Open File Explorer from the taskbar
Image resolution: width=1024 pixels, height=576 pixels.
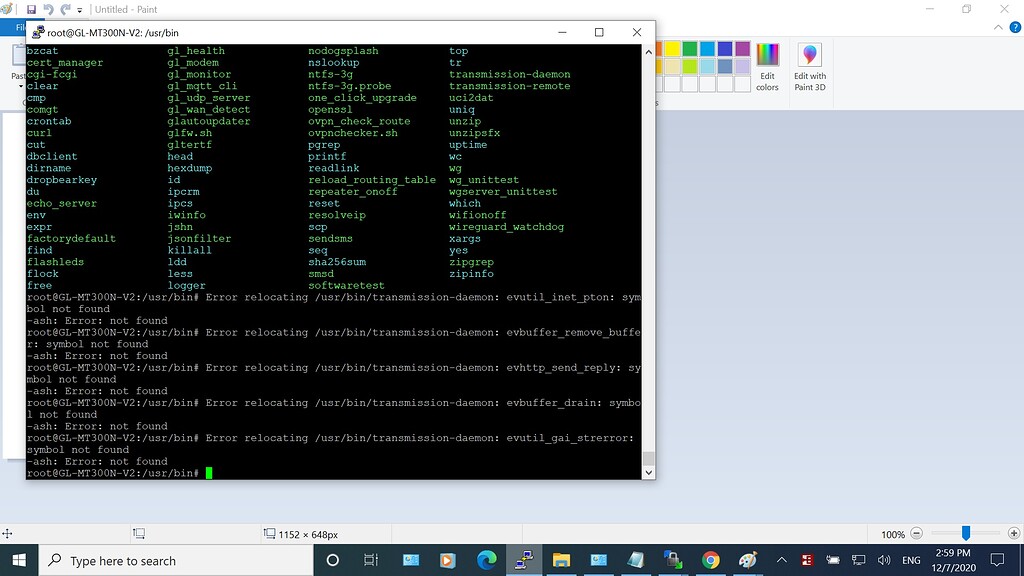(562, 561)
